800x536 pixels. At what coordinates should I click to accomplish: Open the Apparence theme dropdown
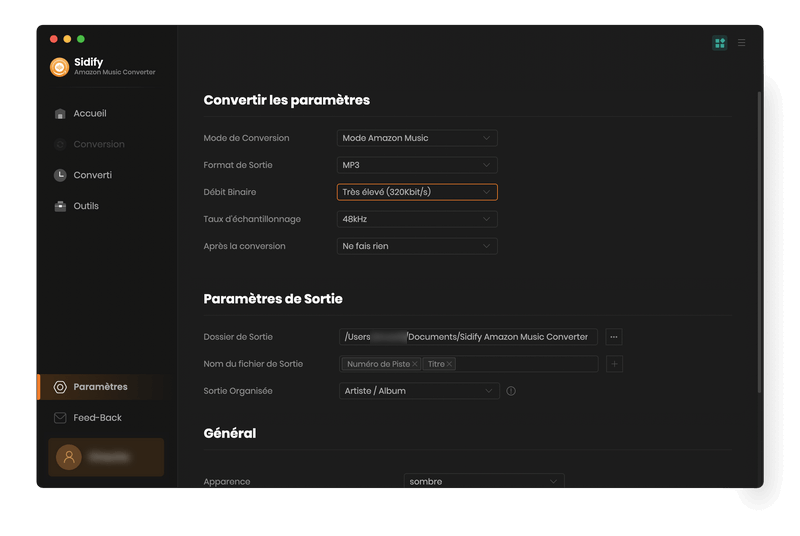pos(484,481)
